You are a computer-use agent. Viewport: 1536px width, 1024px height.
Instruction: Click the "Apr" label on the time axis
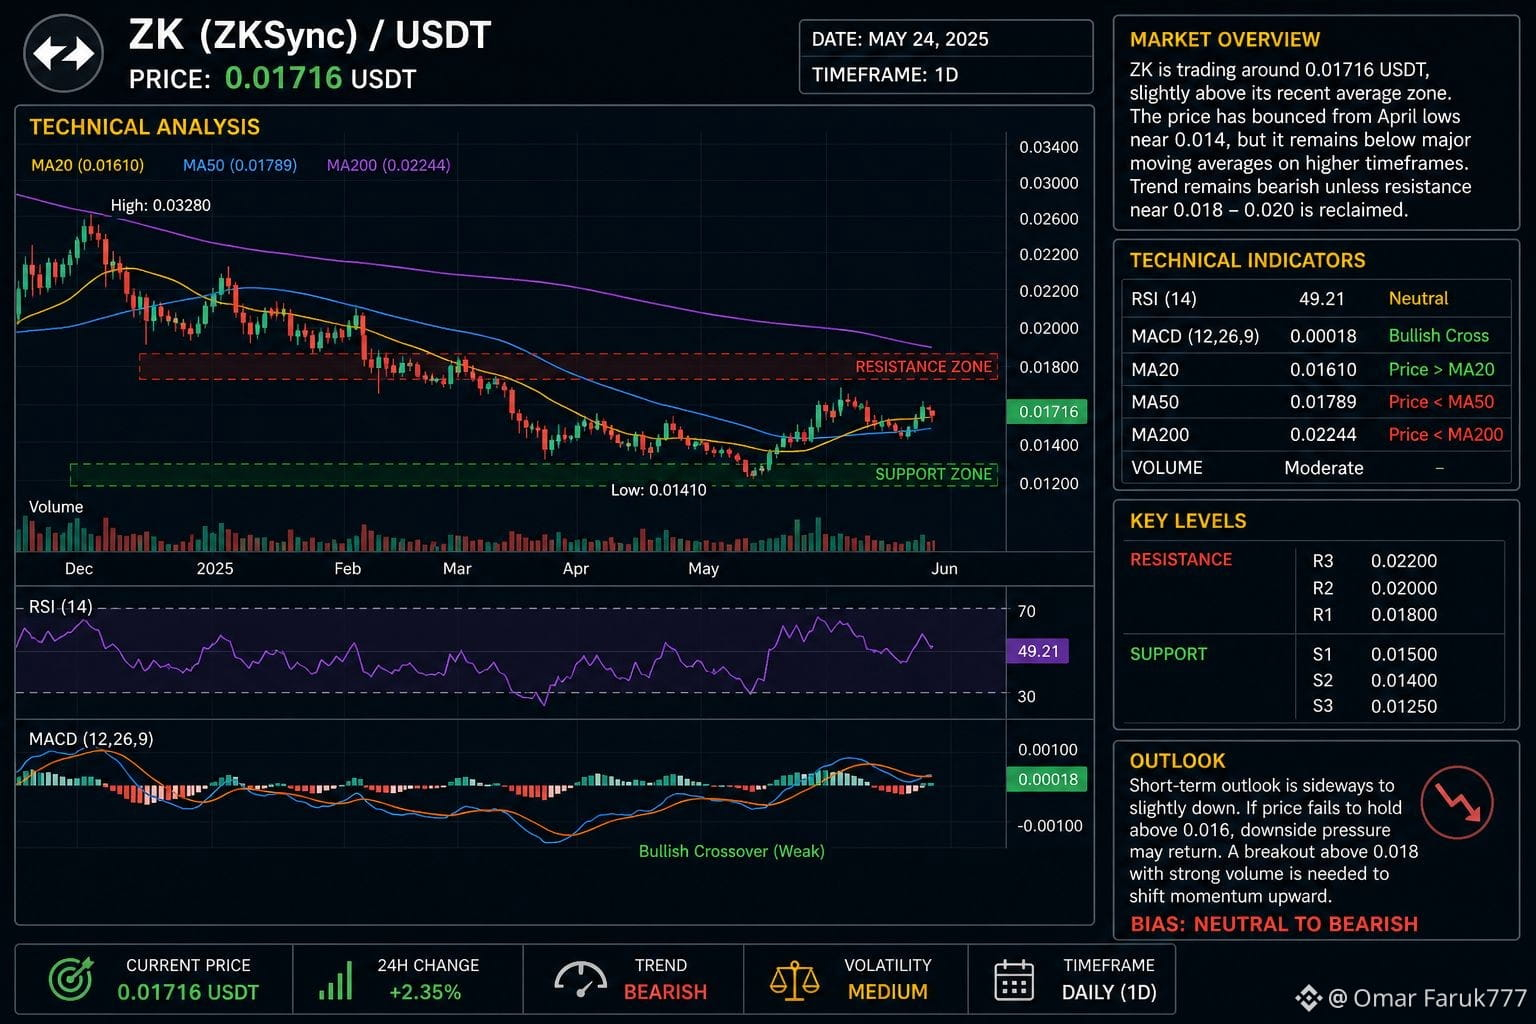click(x=575, y=569)
